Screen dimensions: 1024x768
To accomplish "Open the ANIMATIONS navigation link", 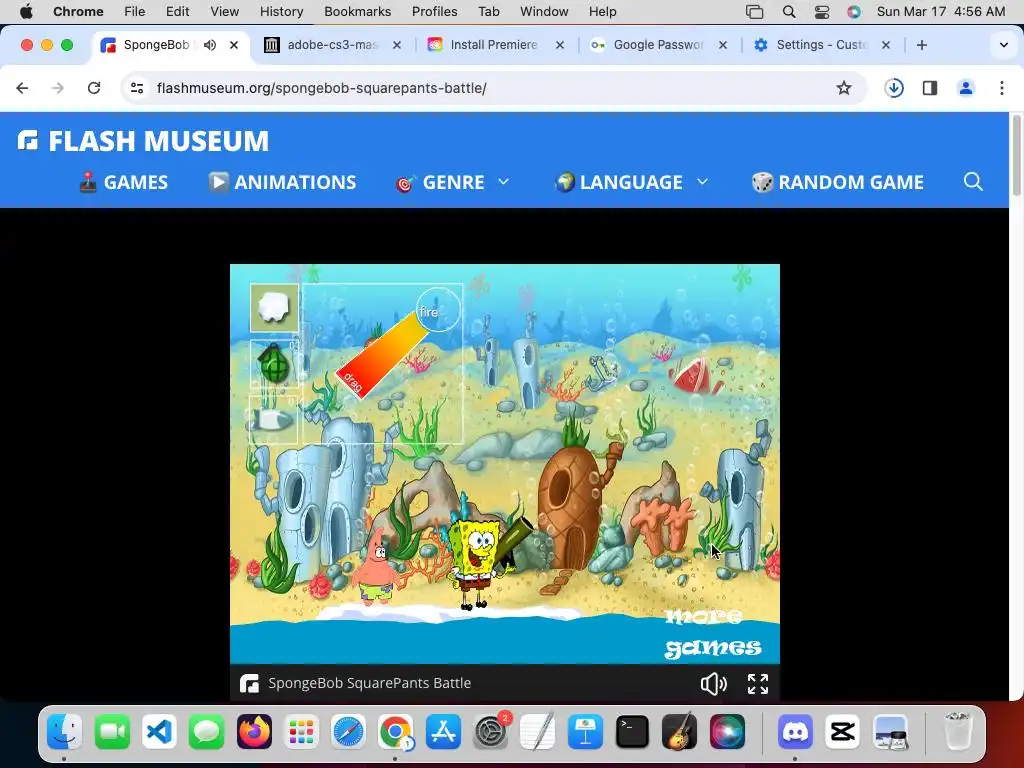I will pos(282,182).
